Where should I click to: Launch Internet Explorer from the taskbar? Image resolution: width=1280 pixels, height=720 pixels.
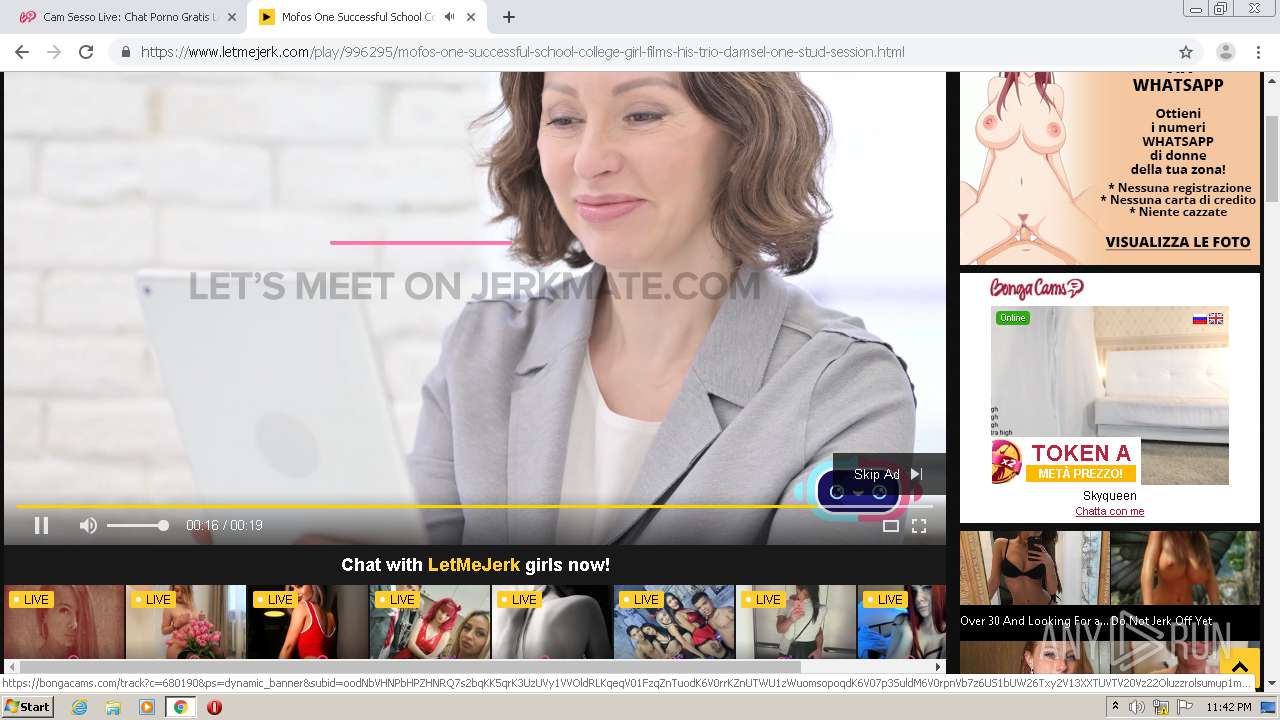[80, 707]
